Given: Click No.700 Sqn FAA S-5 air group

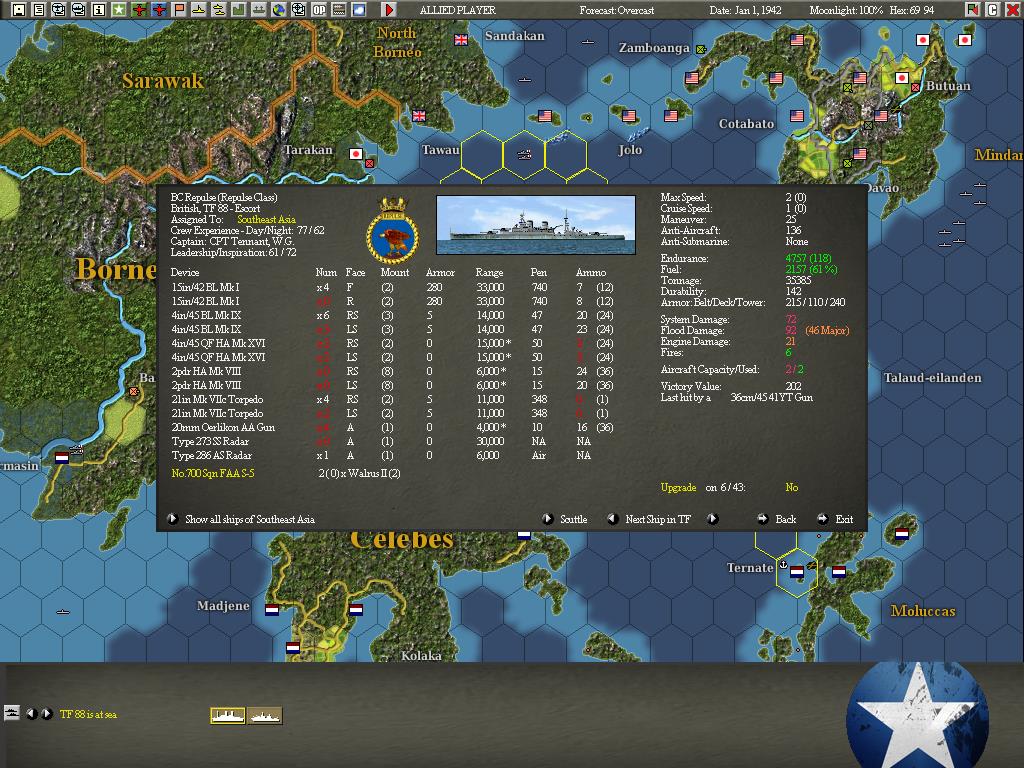Looking at the screenshot, I should (213, 473).
